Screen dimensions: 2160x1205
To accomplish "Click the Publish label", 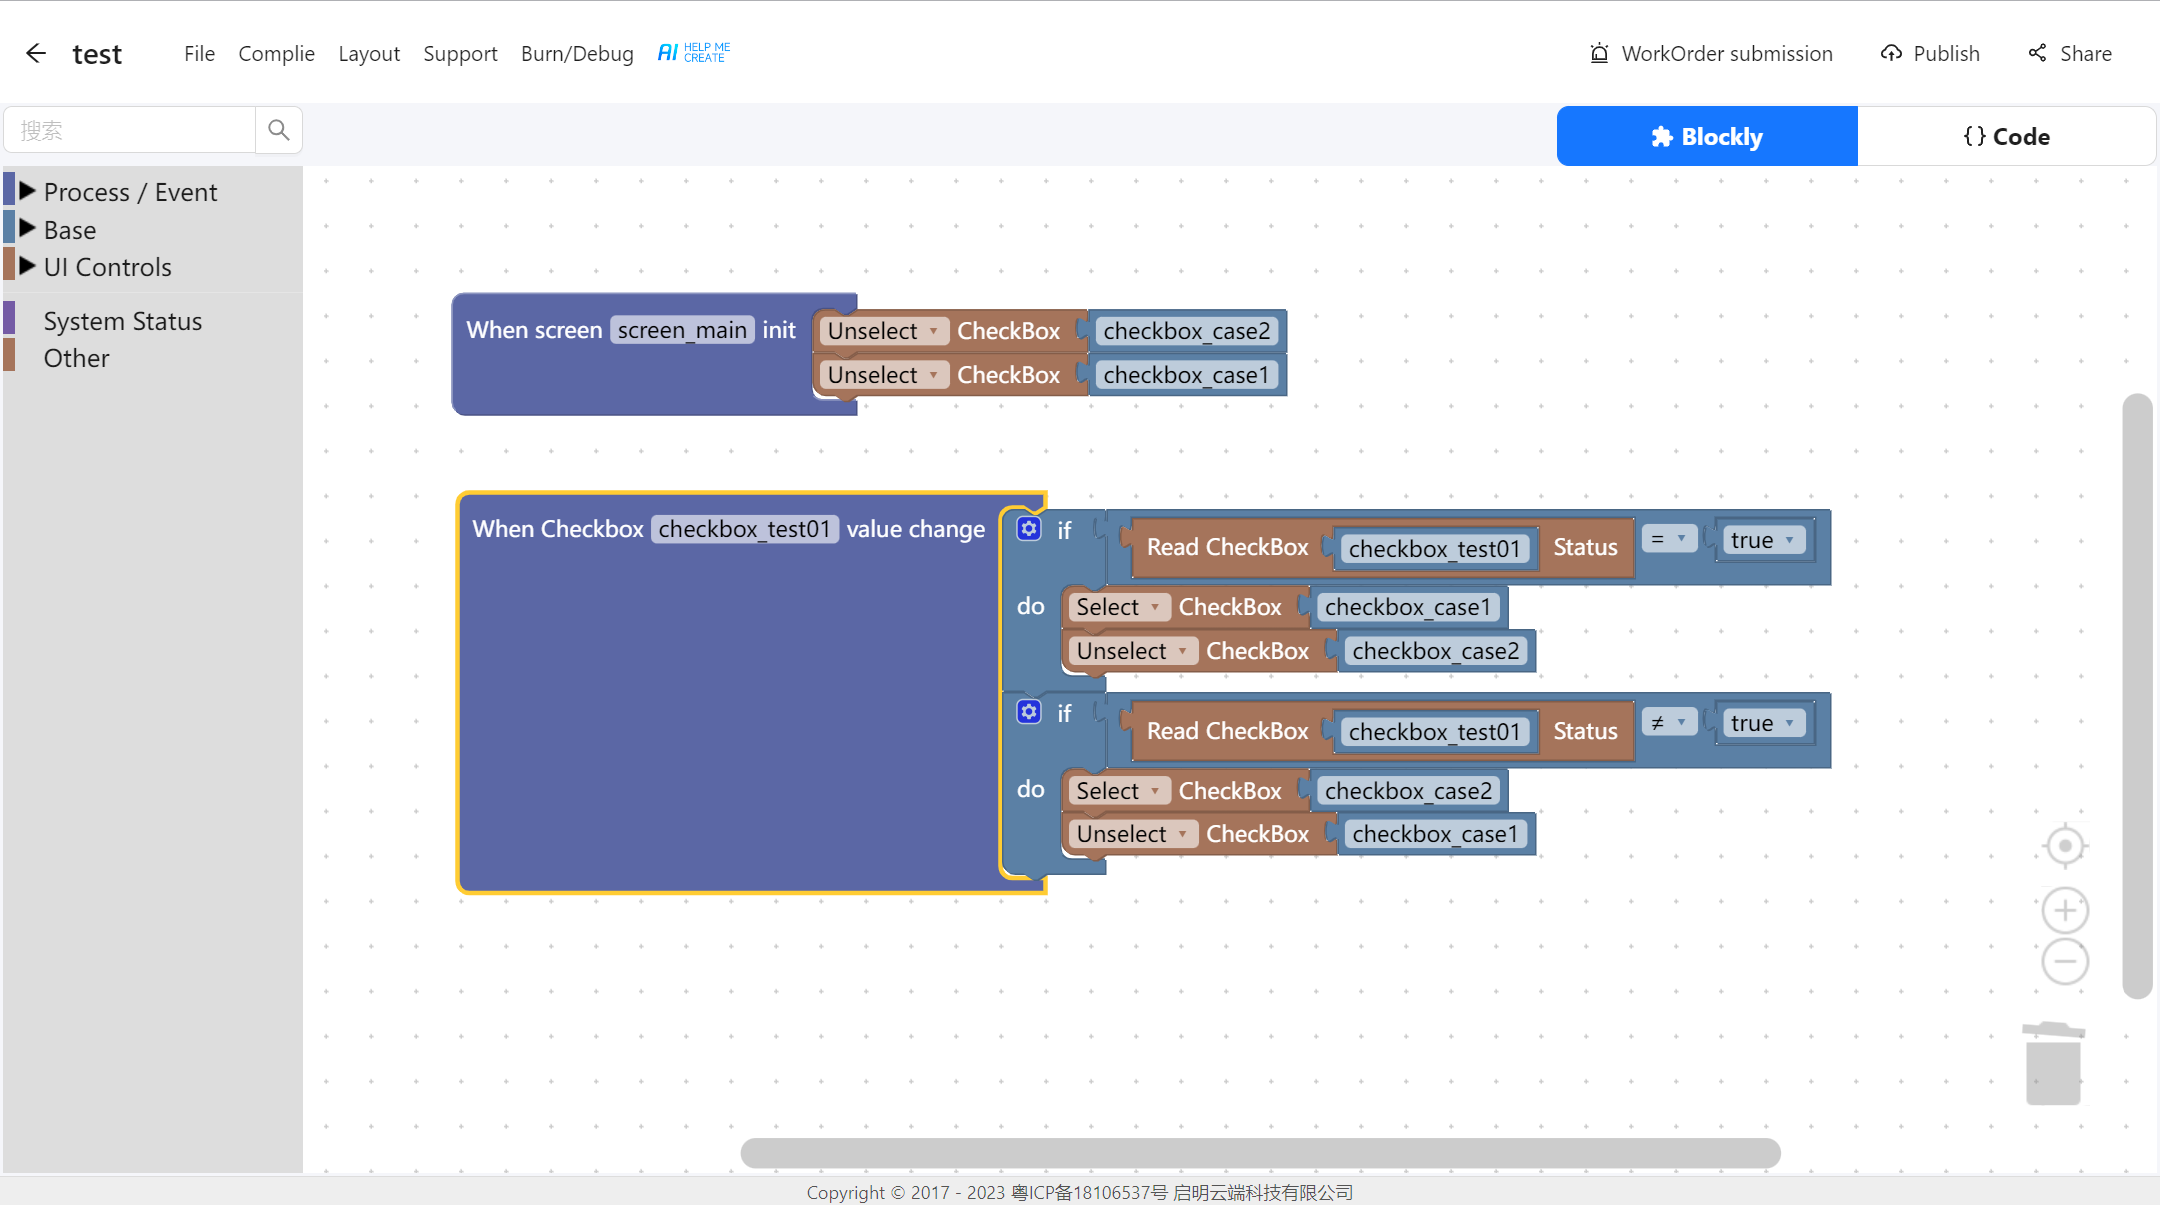I will pos(1946,53).
